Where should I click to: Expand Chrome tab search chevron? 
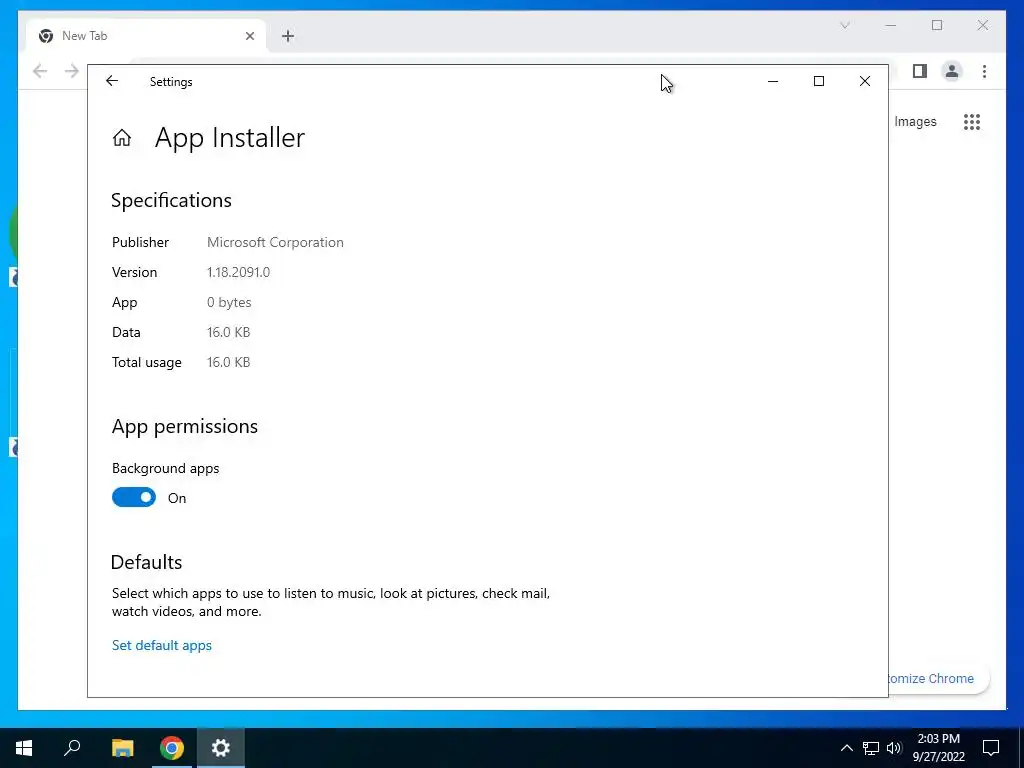[x=844, y=25]
